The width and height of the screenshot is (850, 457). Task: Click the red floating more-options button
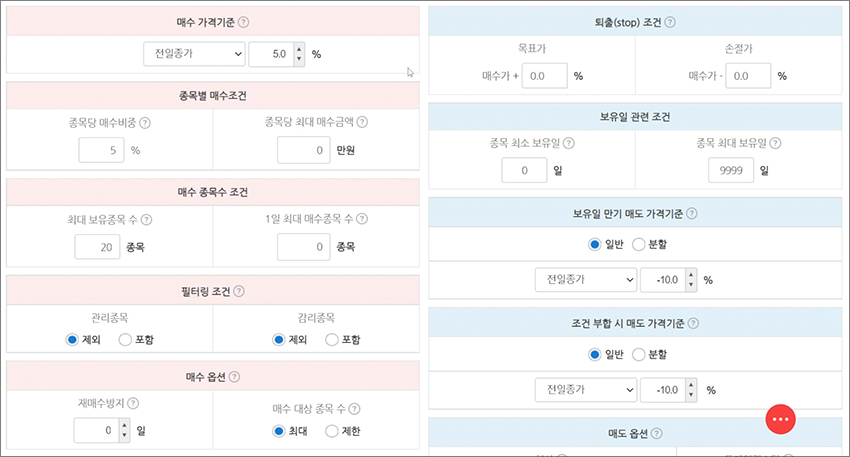pyautogui.click(x=780, y=419)
